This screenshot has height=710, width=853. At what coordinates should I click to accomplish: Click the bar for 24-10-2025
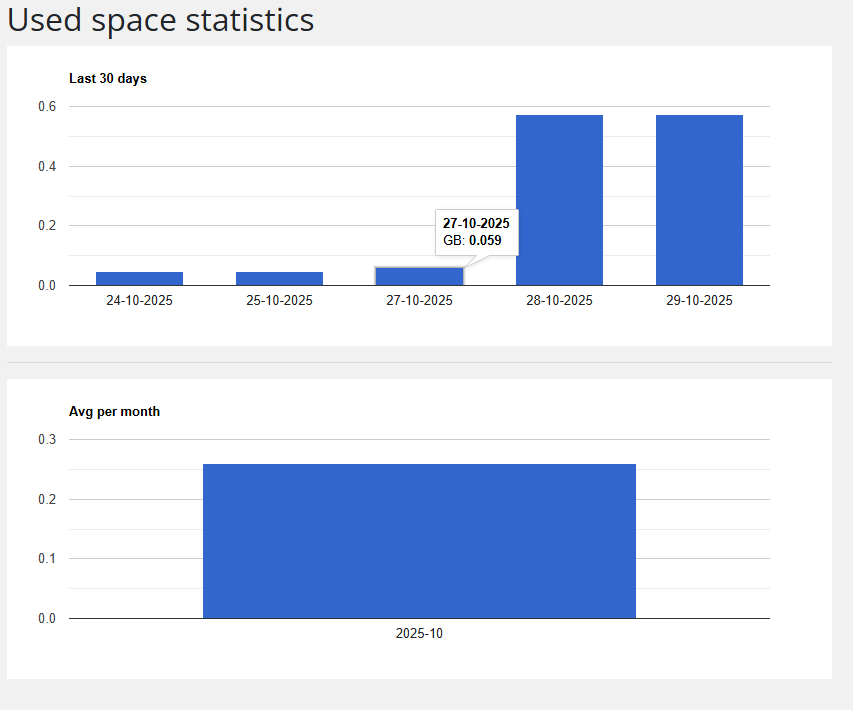pyautogui.click(x=139, y=278)
